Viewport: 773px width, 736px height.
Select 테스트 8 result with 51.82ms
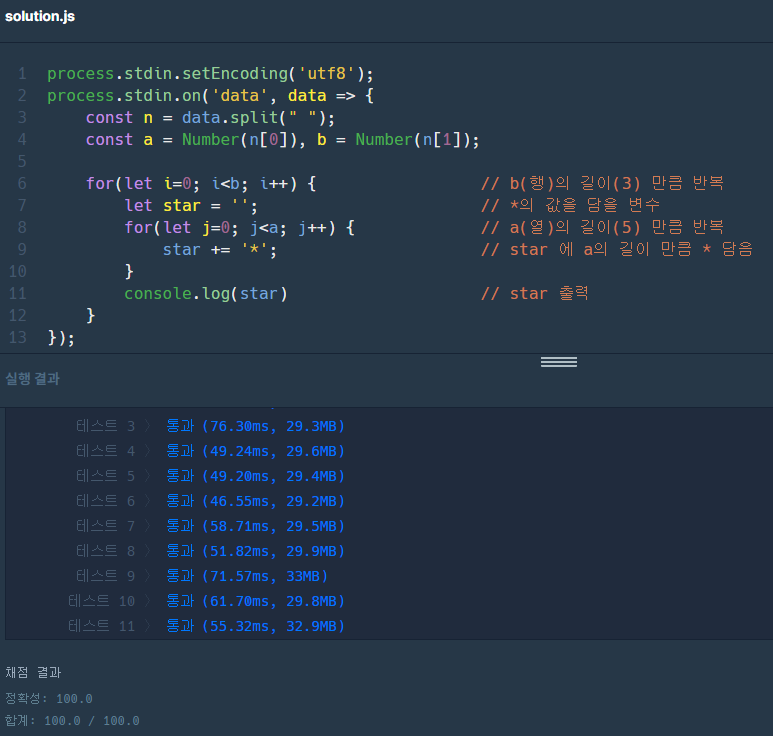(x=210, y=551)
